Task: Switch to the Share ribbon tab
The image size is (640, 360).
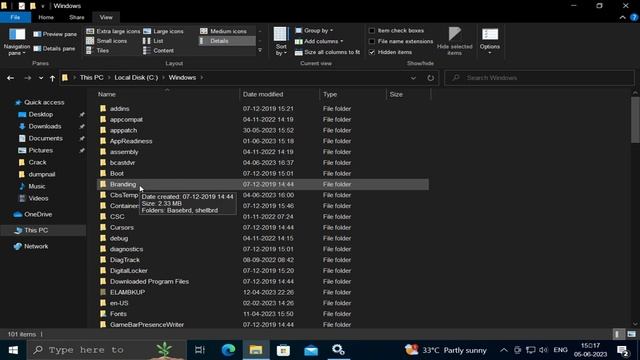Action: [x=77, y=17]
